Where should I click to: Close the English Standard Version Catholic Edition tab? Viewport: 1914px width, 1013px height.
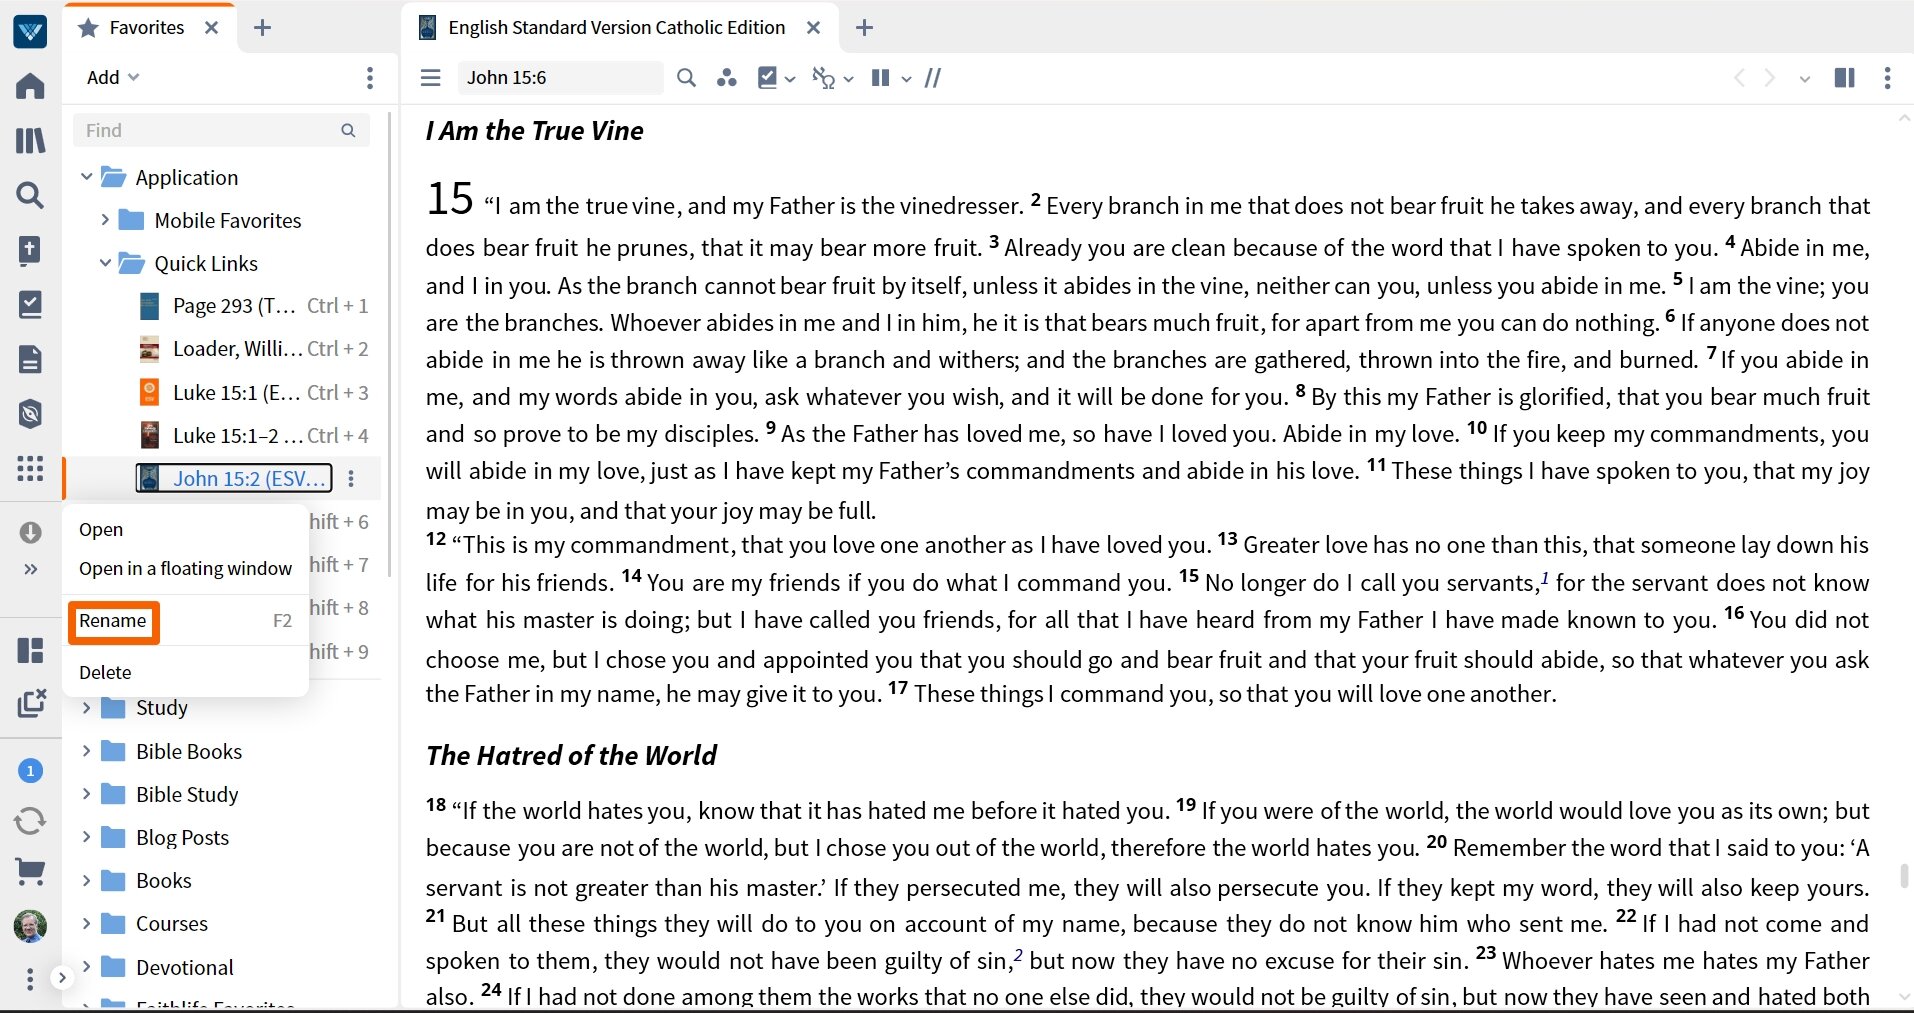tap(814, 28)
